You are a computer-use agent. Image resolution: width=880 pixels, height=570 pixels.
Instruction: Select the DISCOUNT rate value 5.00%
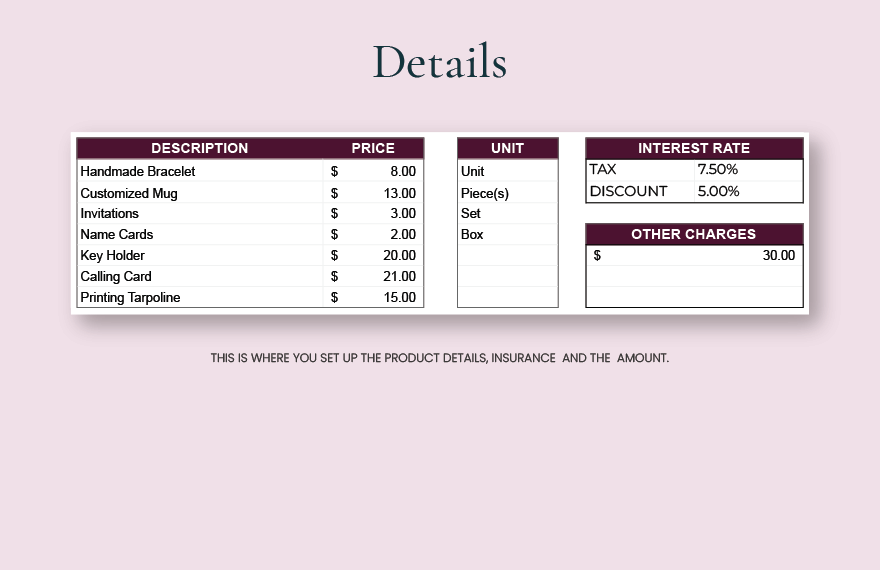click(x=718, y=191)
